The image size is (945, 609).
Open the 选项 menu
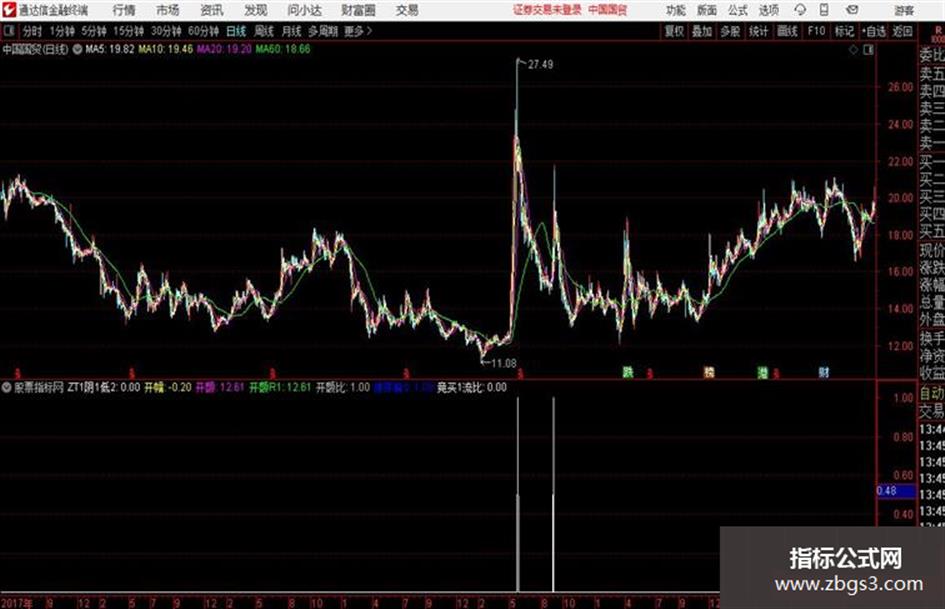(769, 10)
